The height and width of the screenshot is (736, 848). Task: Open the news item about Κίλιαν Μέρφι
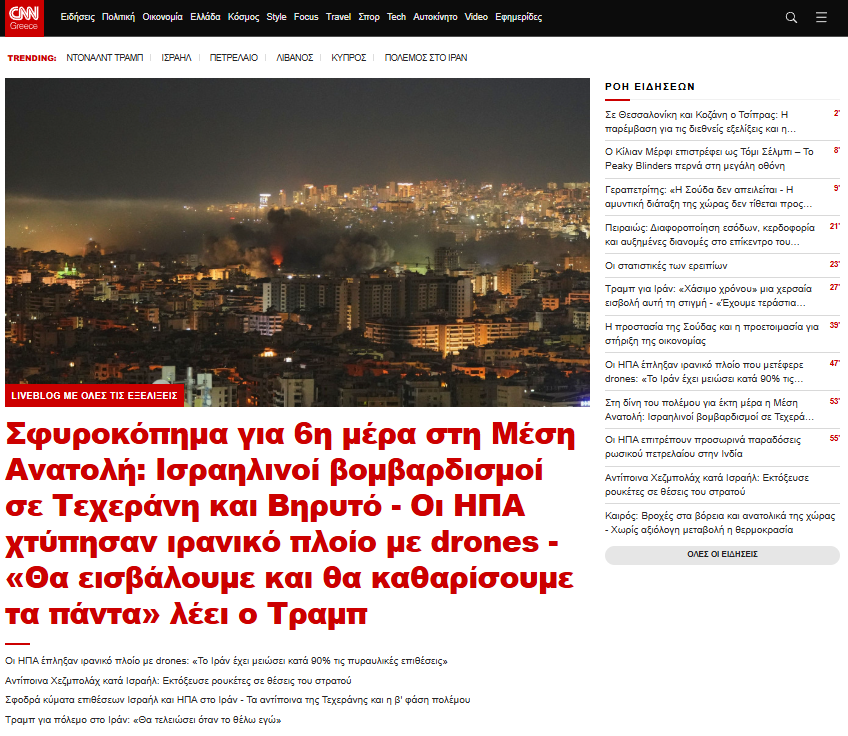pyautogui.click(x=709, y=158)
